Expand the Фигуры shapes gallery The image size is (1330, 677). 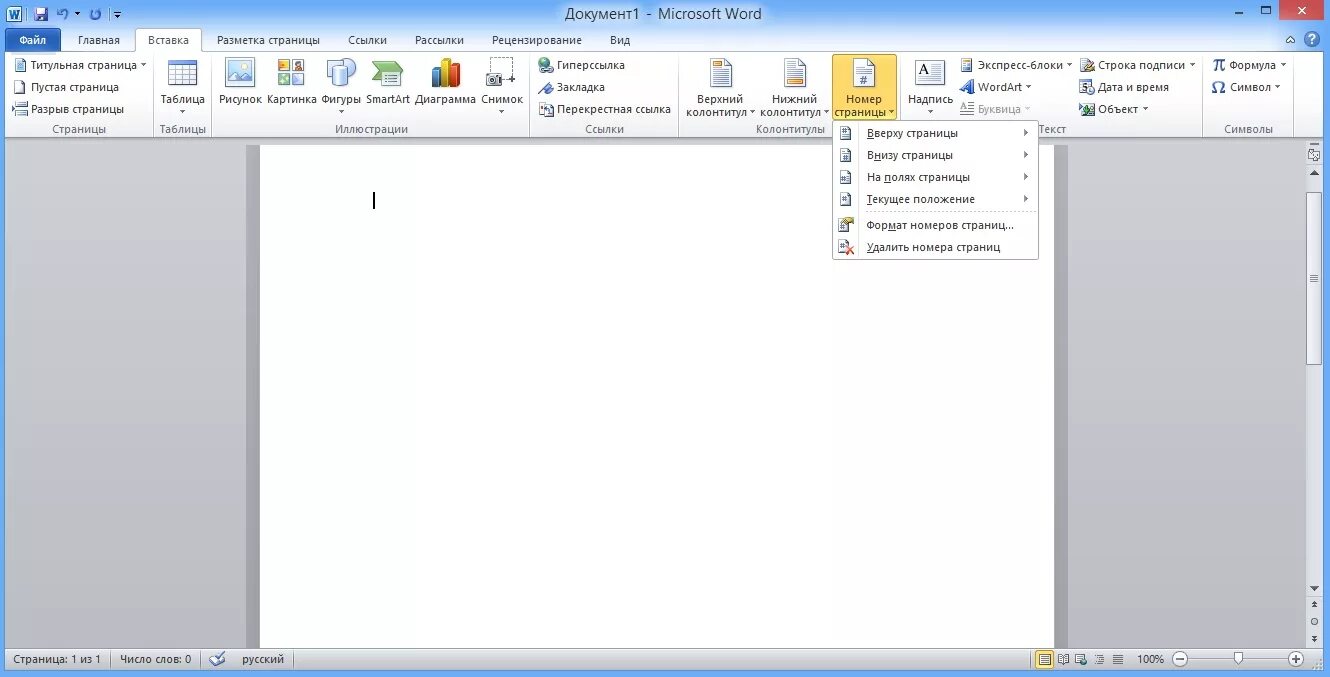(341, 87)
